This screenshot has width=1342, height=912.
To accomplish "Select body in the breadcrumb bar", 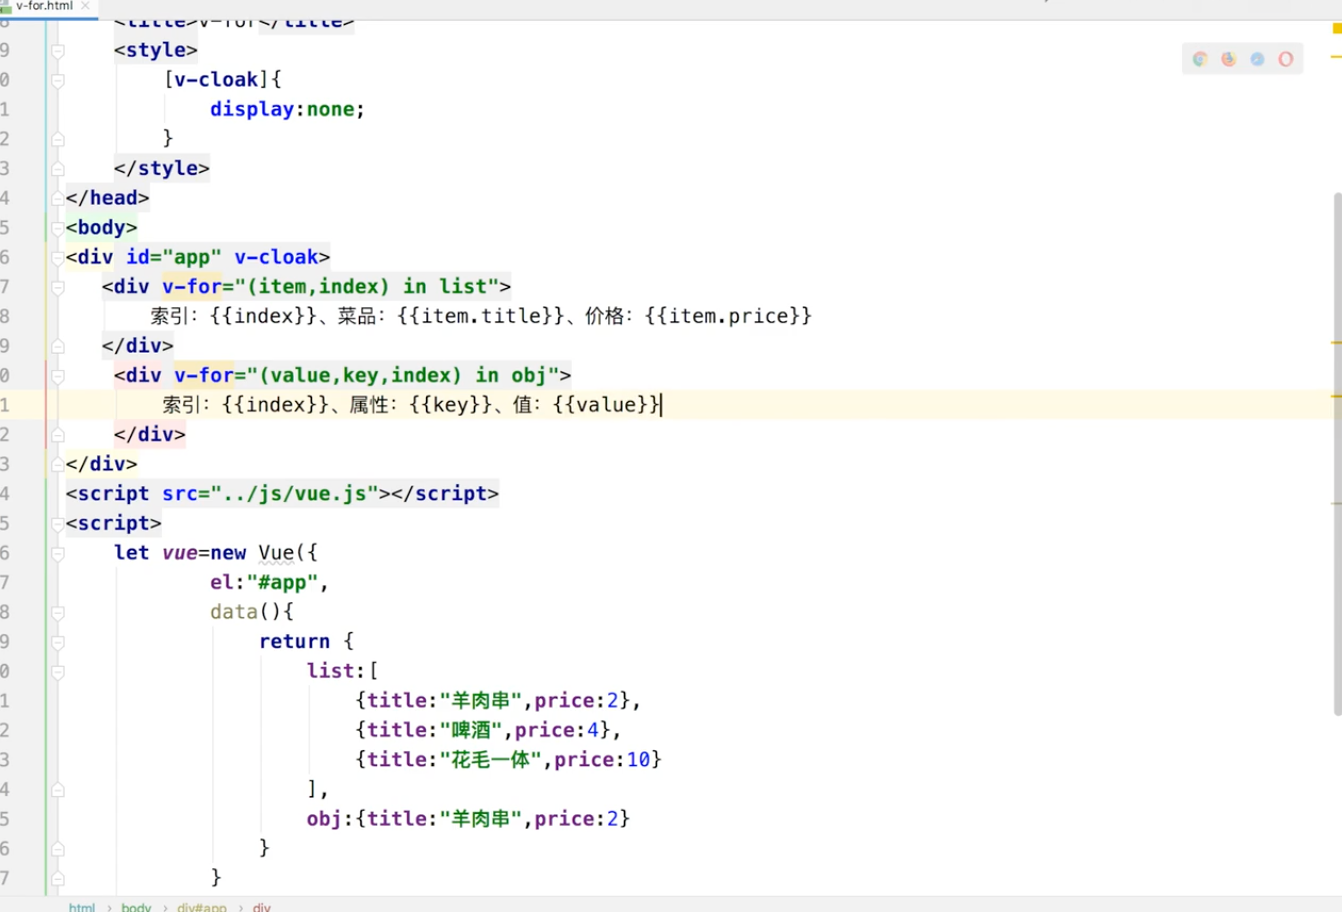I will (136, 907).
